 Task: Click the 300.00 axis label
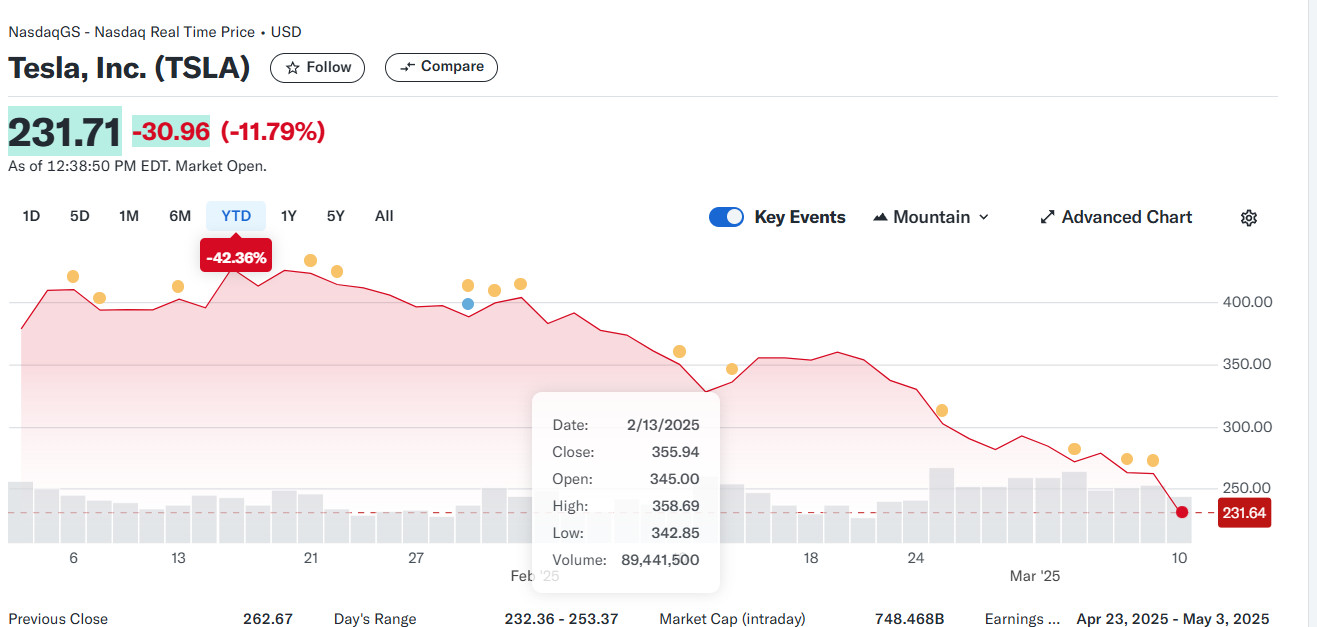tap(1247, 427)
